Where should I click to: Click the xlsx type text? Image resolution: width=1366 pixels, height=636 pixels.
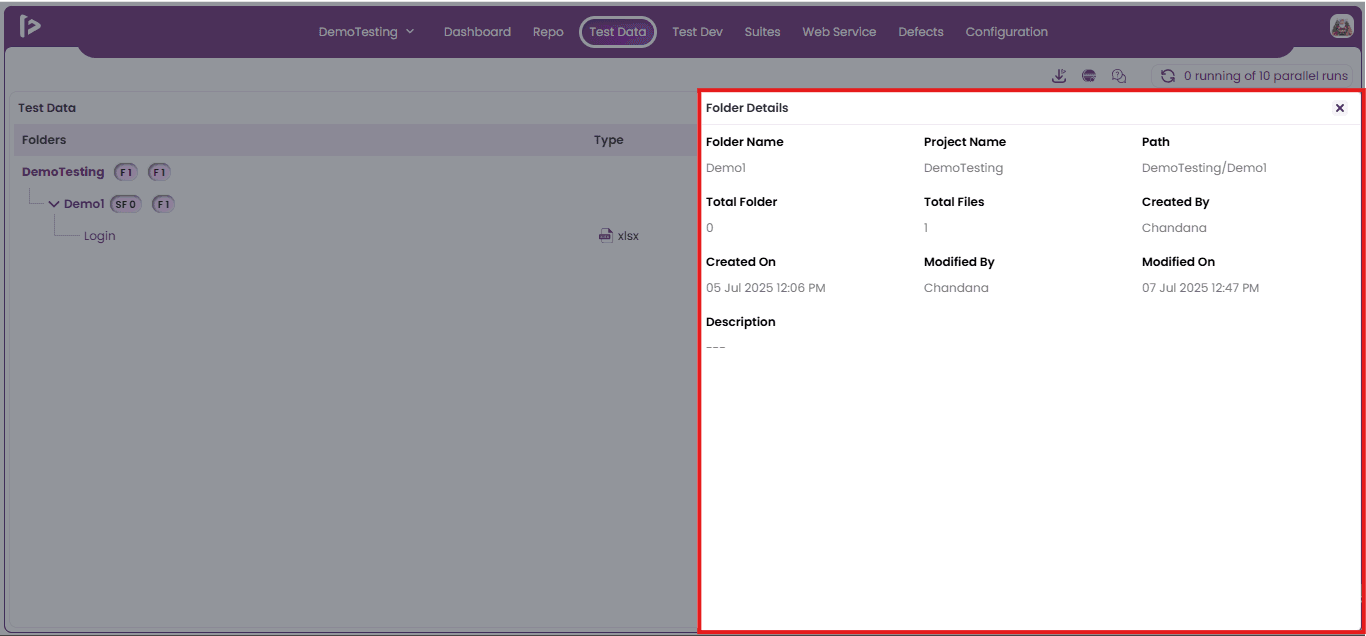click(628, 236)
